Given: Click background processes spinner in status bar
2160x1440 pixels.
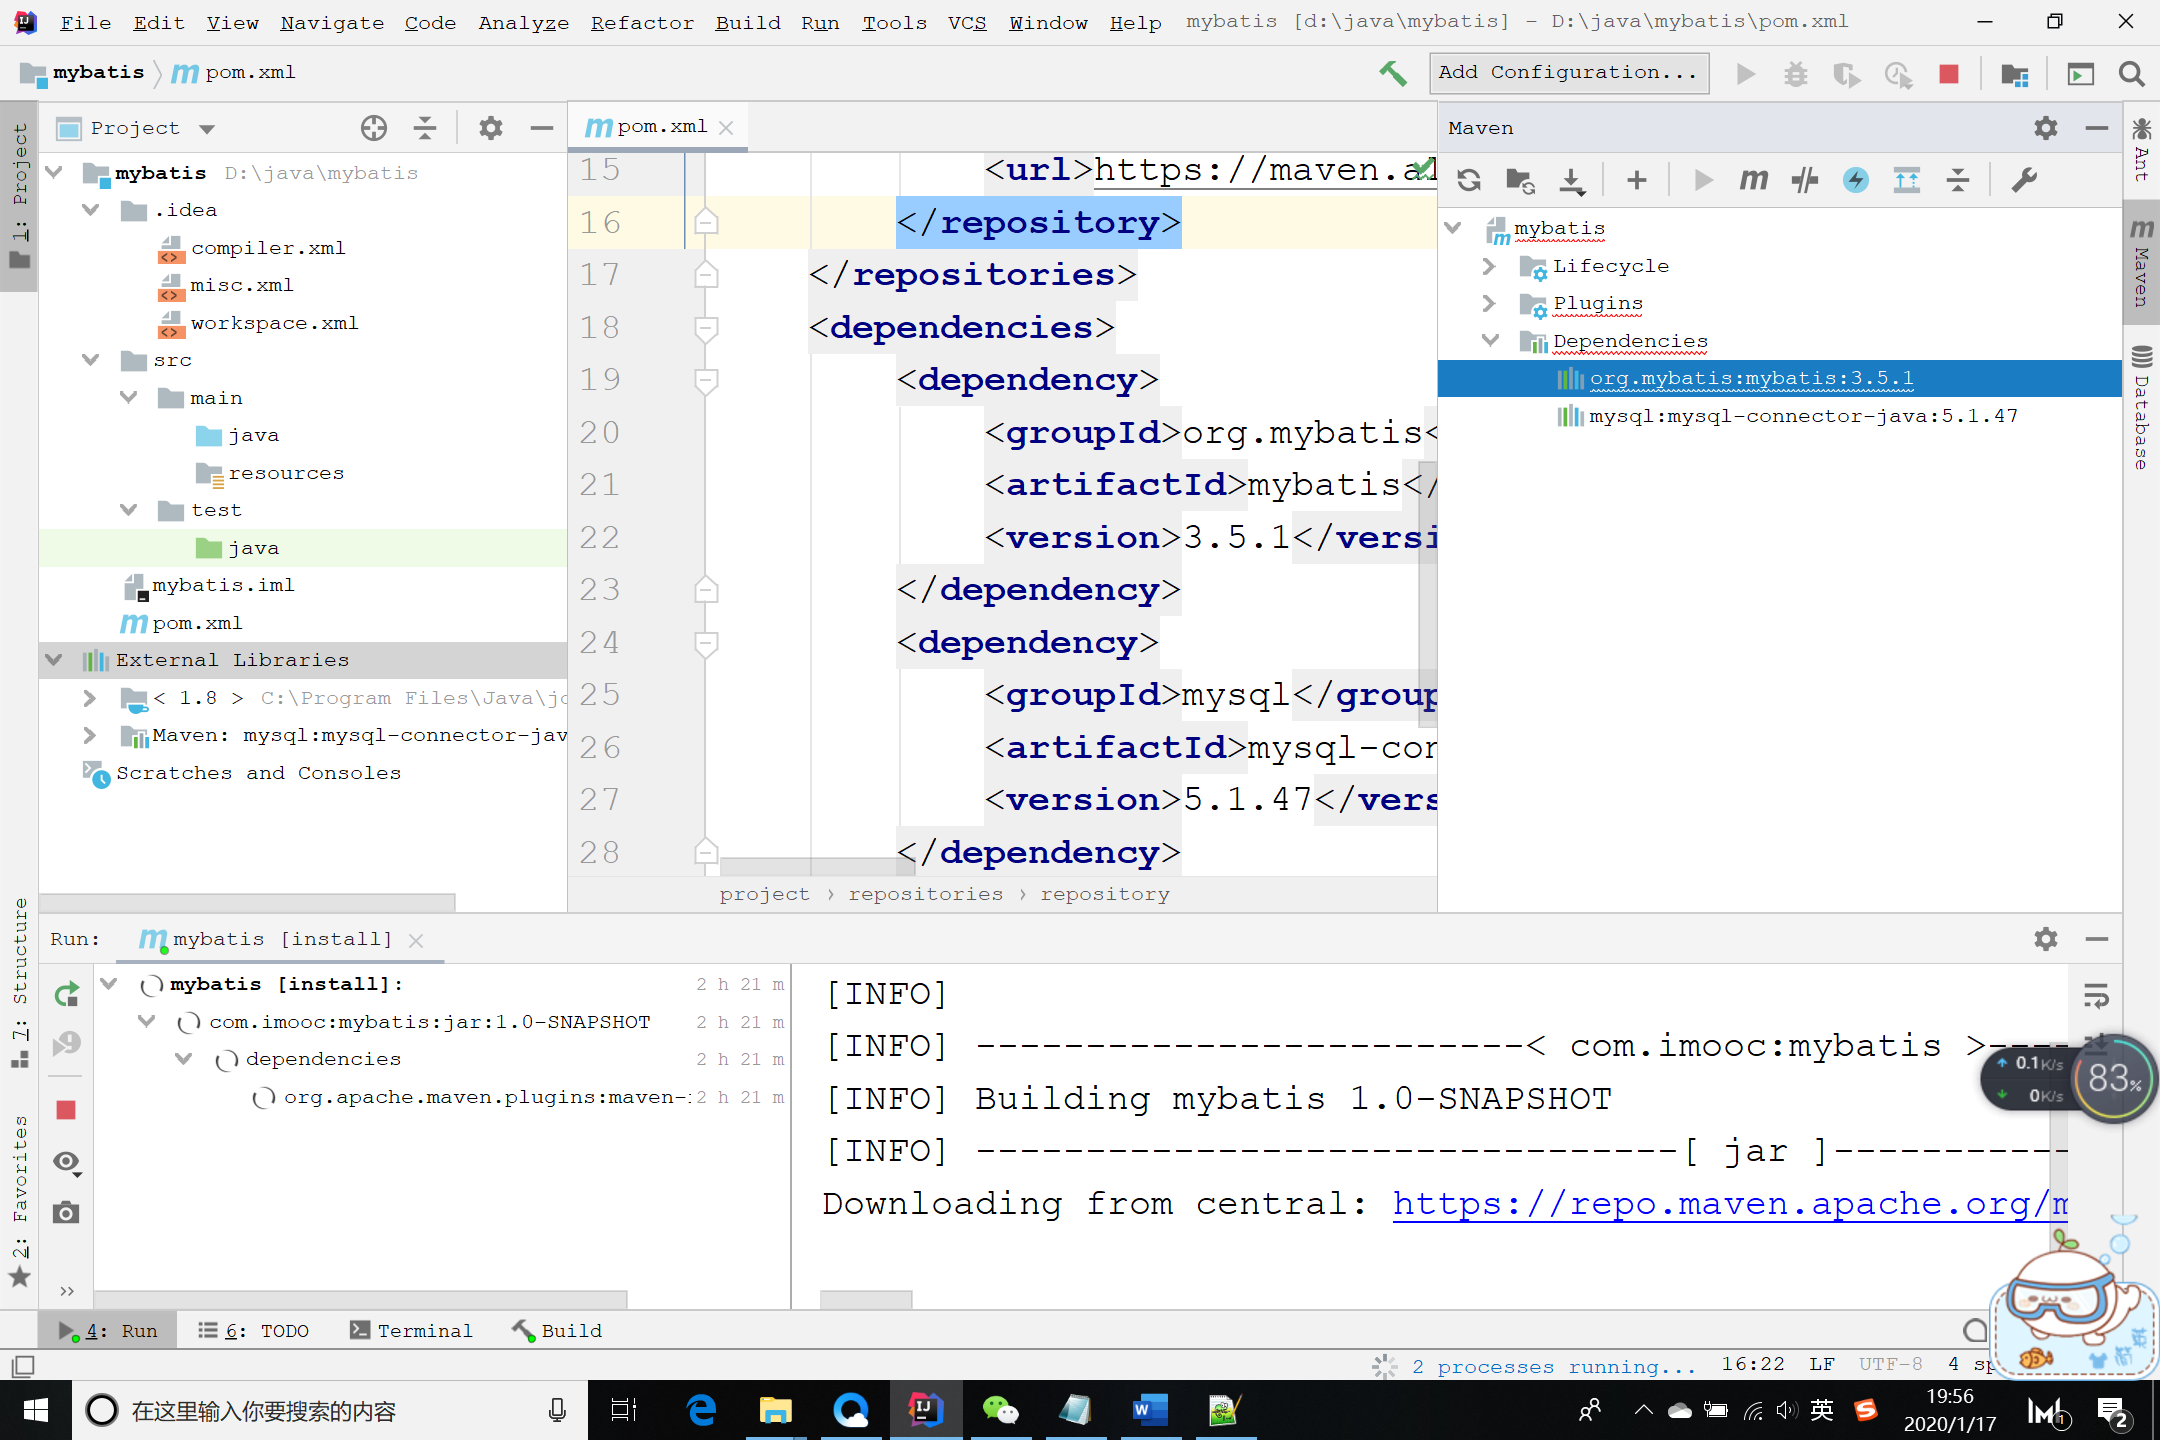Looking at the screenshot, I should [1385, 1366].
